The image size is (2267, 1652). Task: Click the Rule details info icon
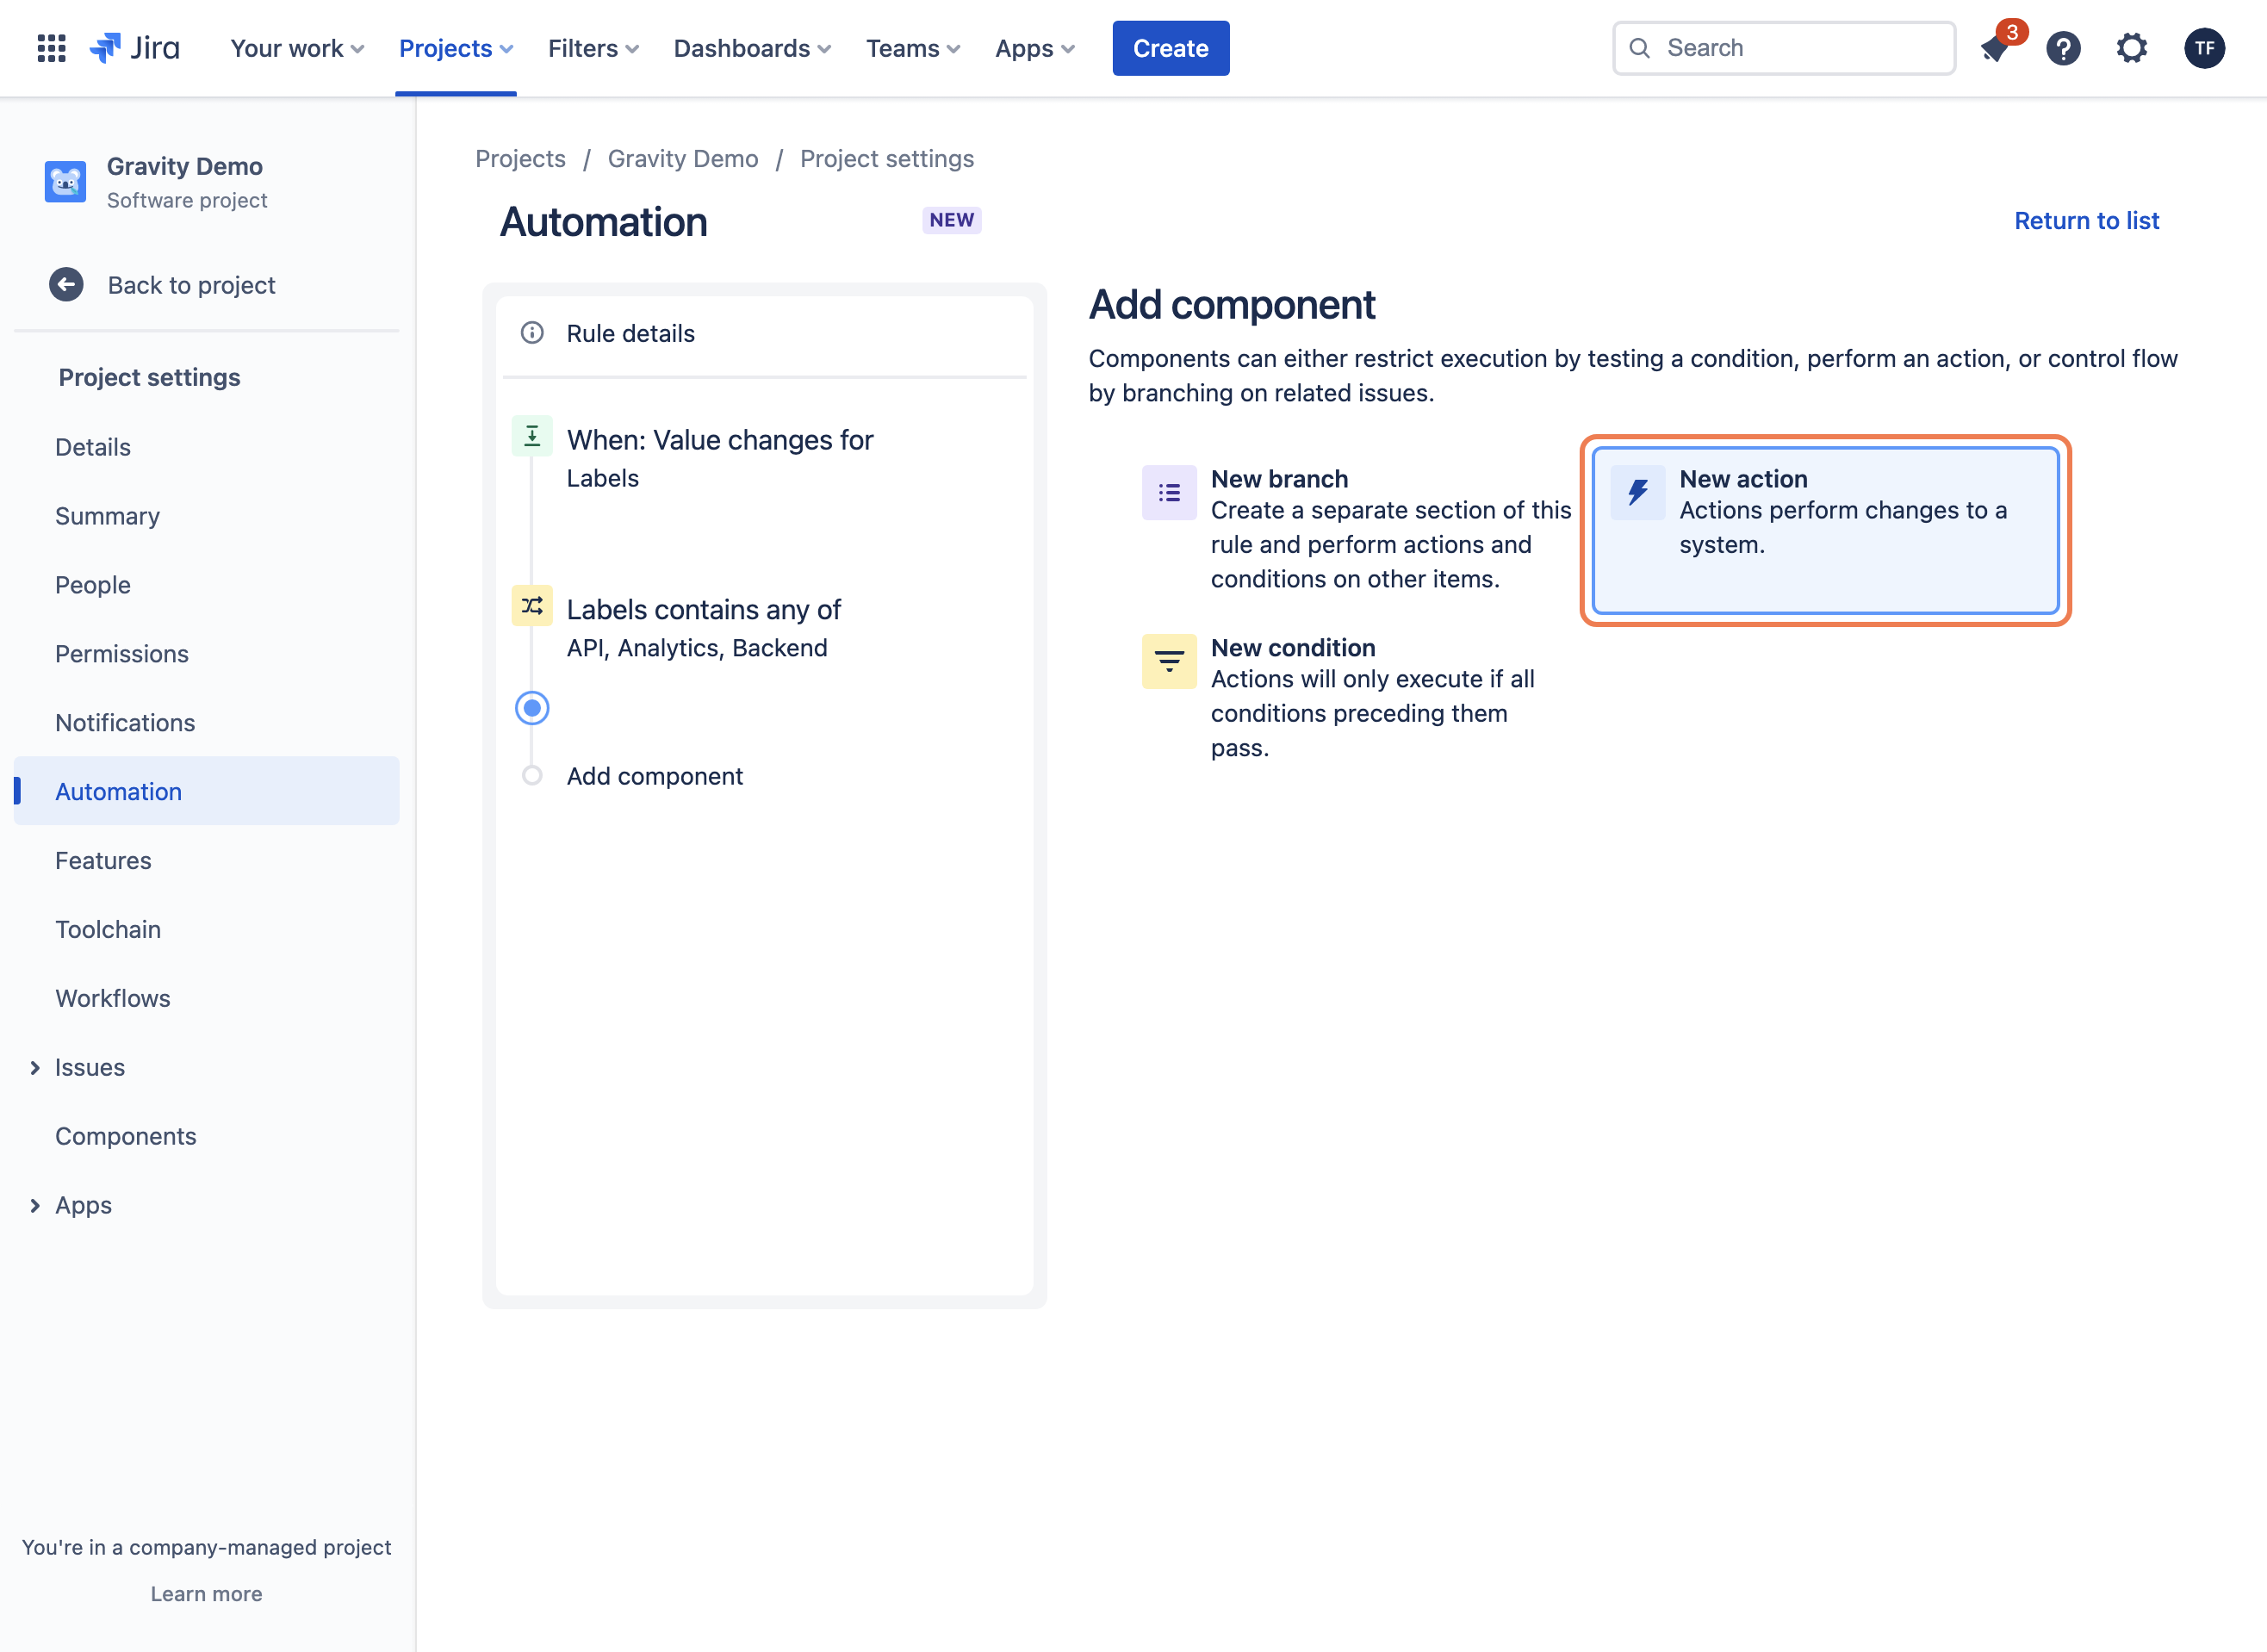click(532, 333)
